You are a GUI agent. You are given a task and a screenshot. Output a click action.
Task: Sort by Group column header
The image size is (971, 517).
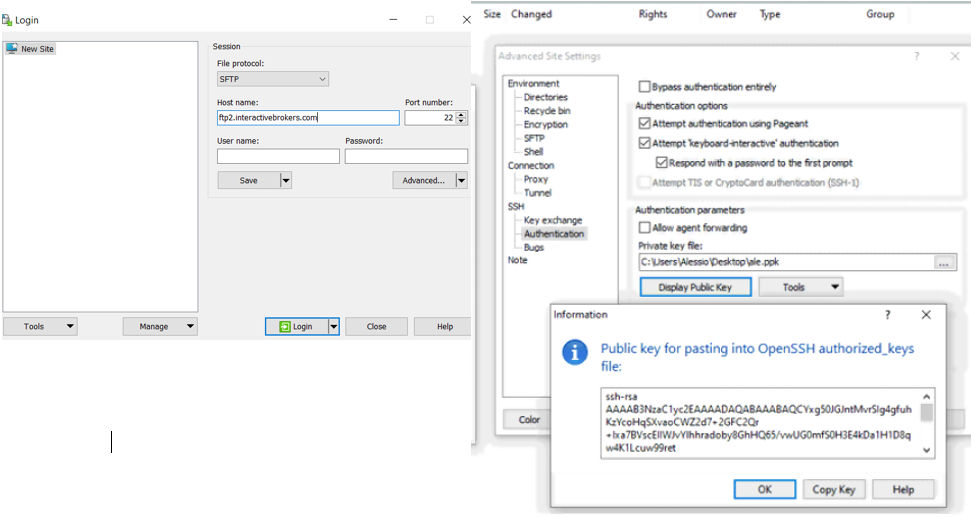(880, 14)
